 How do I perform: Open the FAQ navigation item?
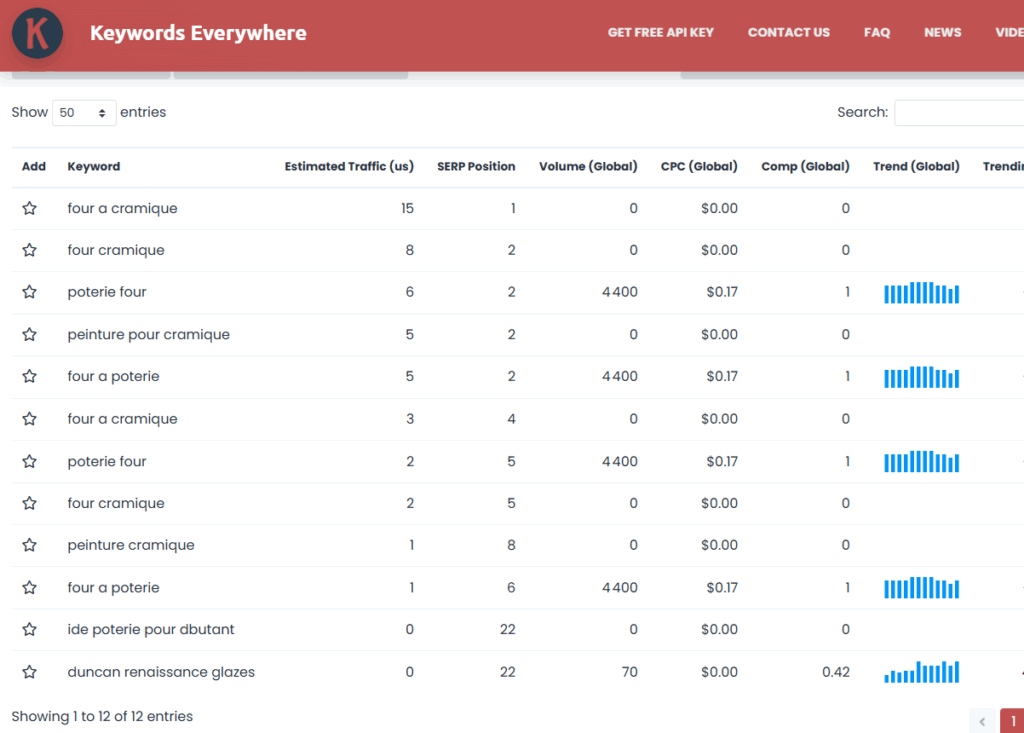876,33
